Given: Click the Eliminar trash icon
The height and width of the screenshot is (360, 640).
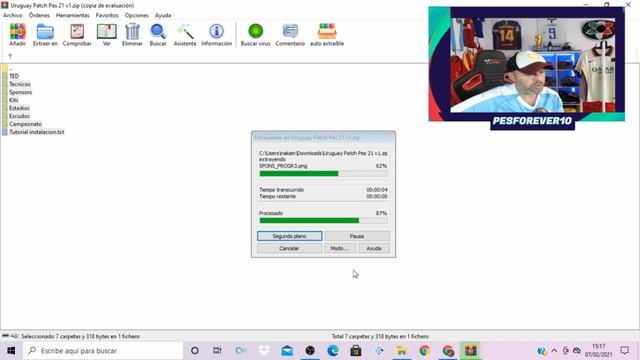Looking at the screenshot, I should point(132,34).
